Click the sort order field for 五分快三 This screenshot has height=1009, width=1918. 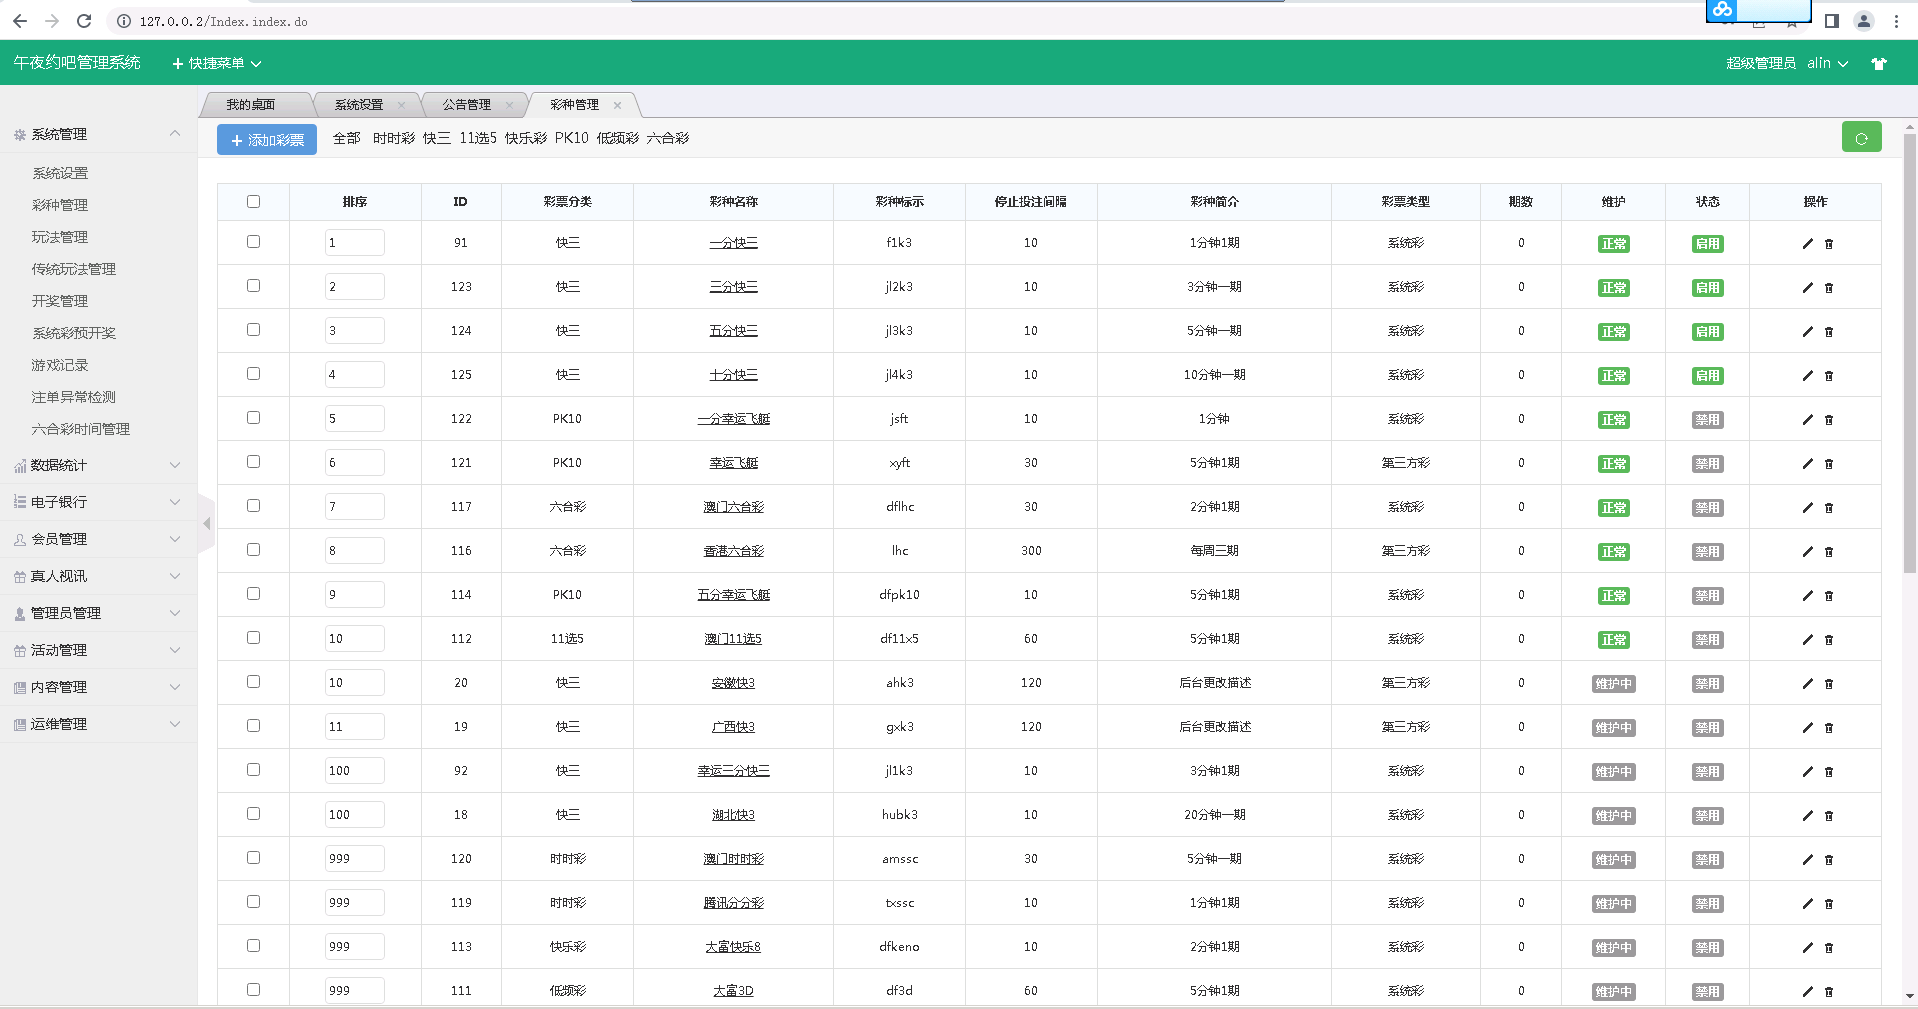354,331
